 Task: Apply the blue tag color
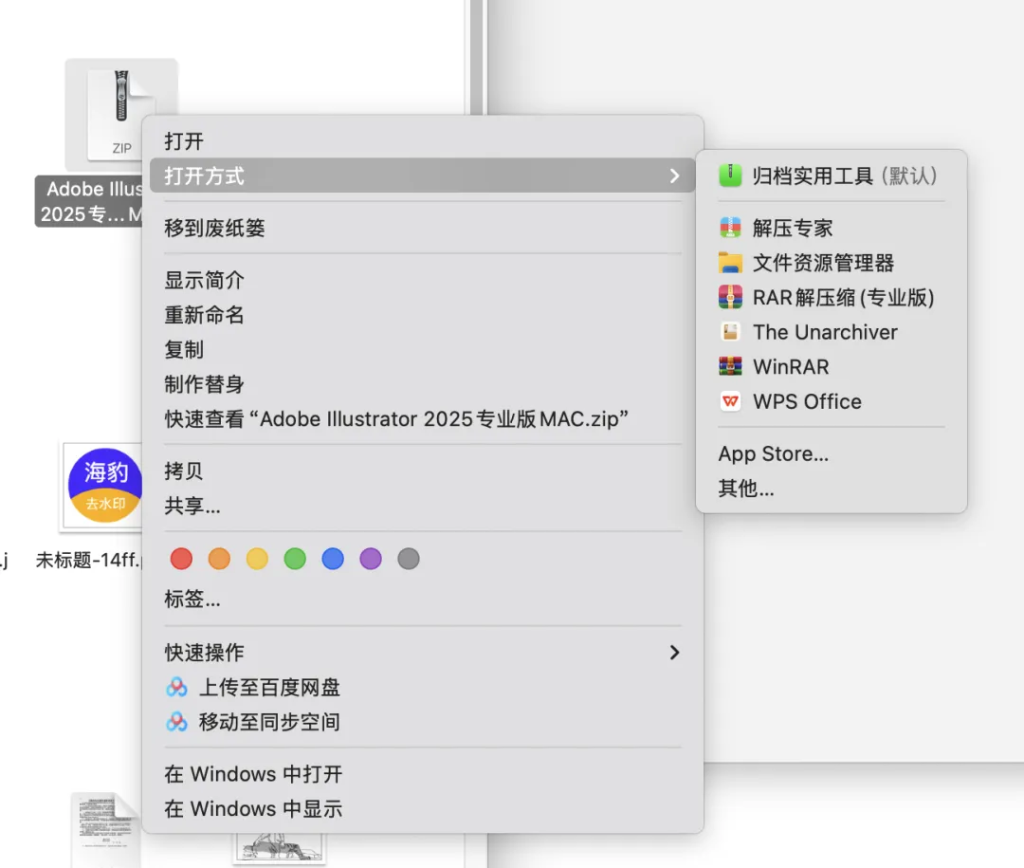333,558
